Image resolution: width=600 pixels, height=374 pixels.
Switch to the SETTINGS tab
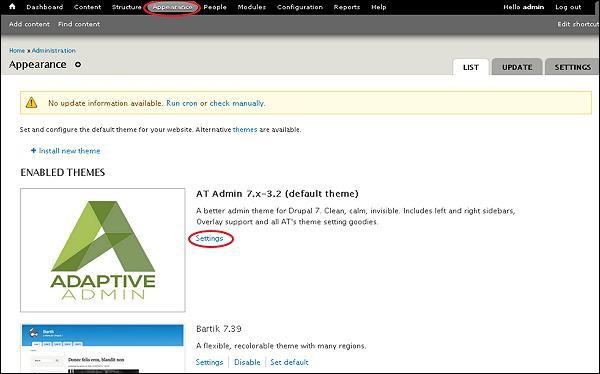click(x=572, y=67)
